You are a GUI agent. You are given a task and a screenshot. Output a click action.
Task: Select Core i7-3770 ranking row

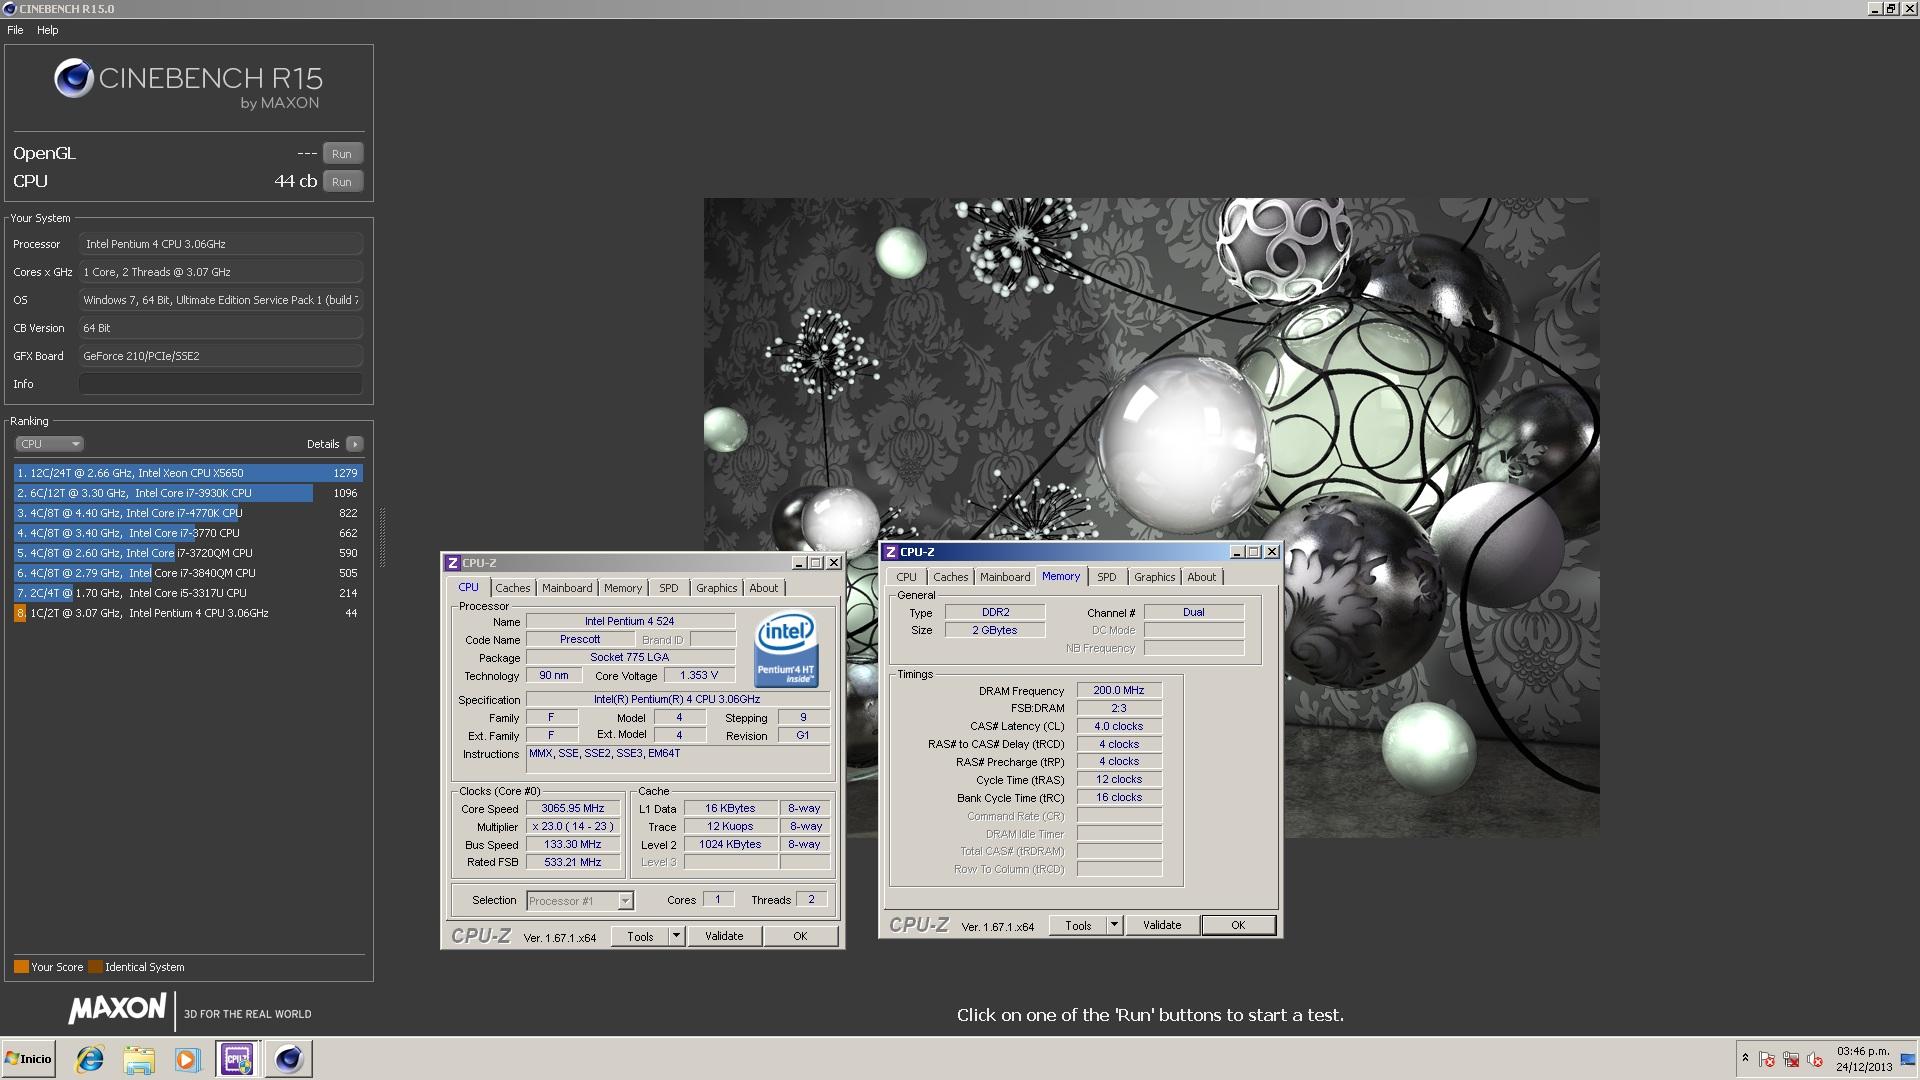[188, 533]
